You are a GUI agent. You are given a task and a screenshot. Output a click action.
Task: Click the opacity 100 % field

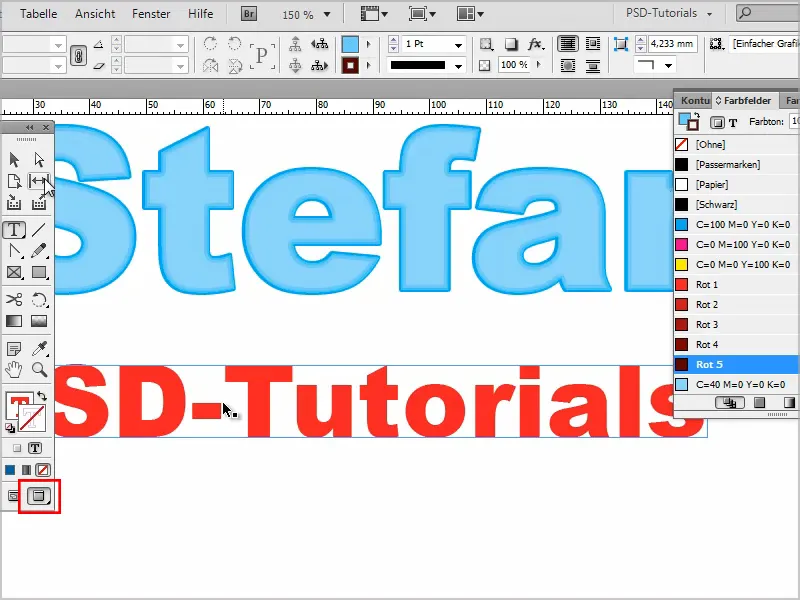(x=513, y=65)
